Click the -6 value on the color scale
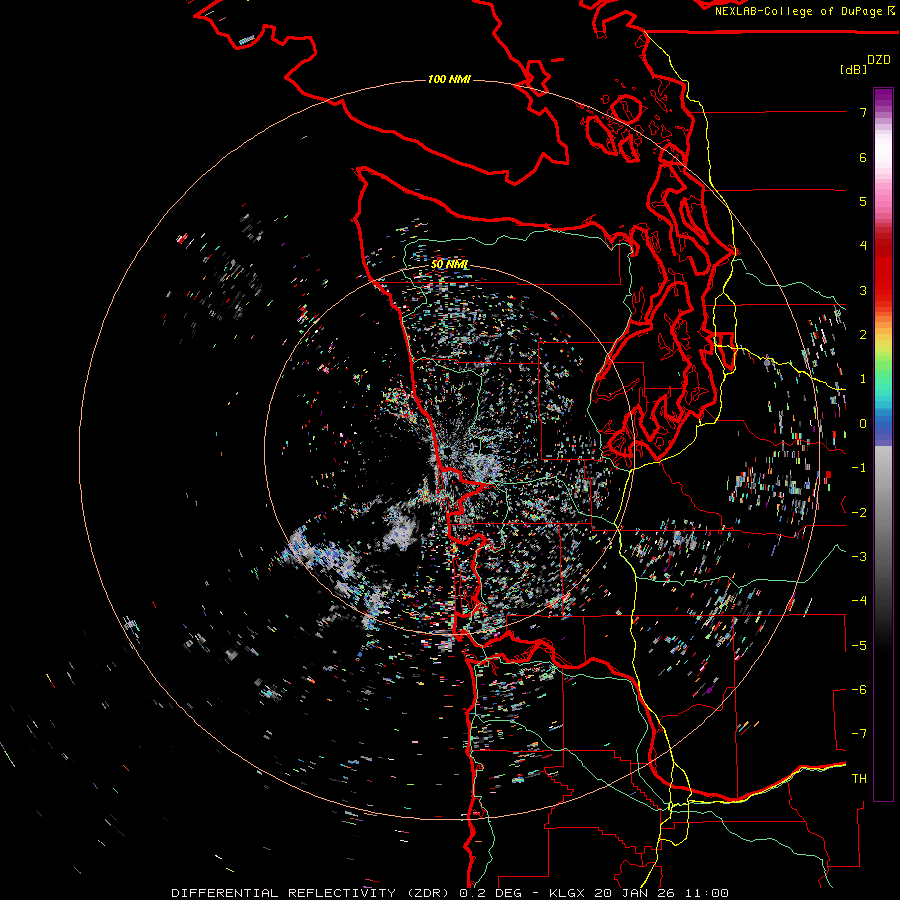 coord(859,689)
